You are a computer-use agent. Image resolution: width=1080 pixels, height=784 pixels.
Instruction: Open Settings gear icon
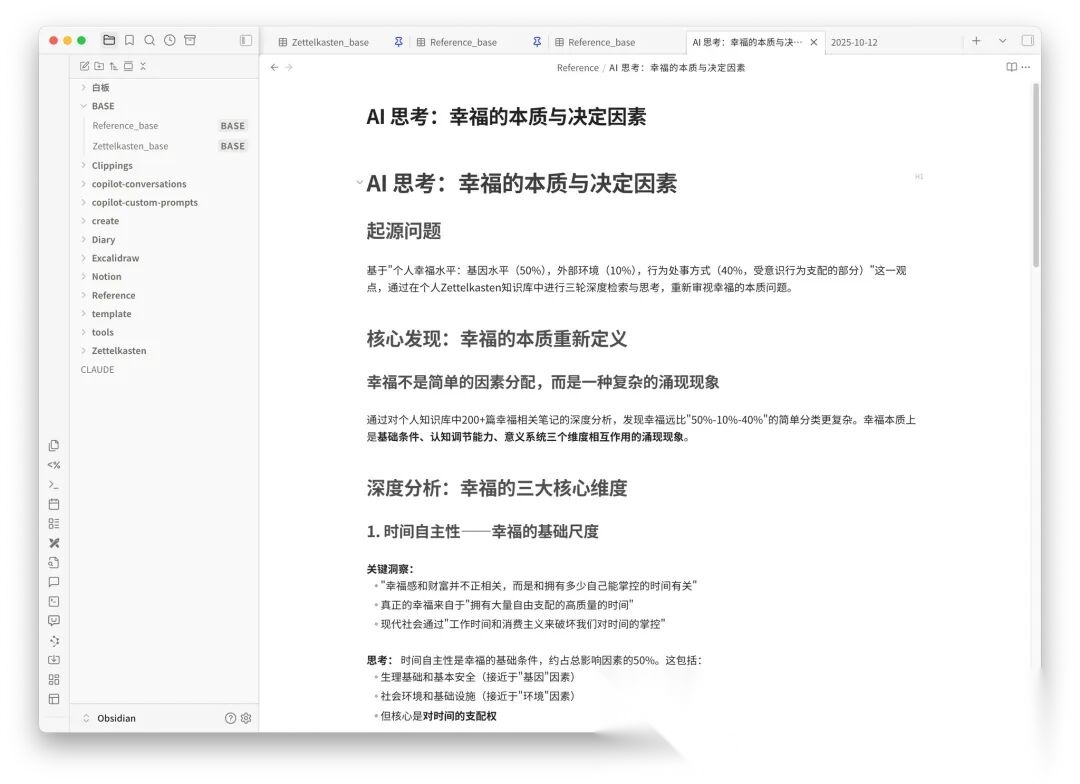(246, 718)
